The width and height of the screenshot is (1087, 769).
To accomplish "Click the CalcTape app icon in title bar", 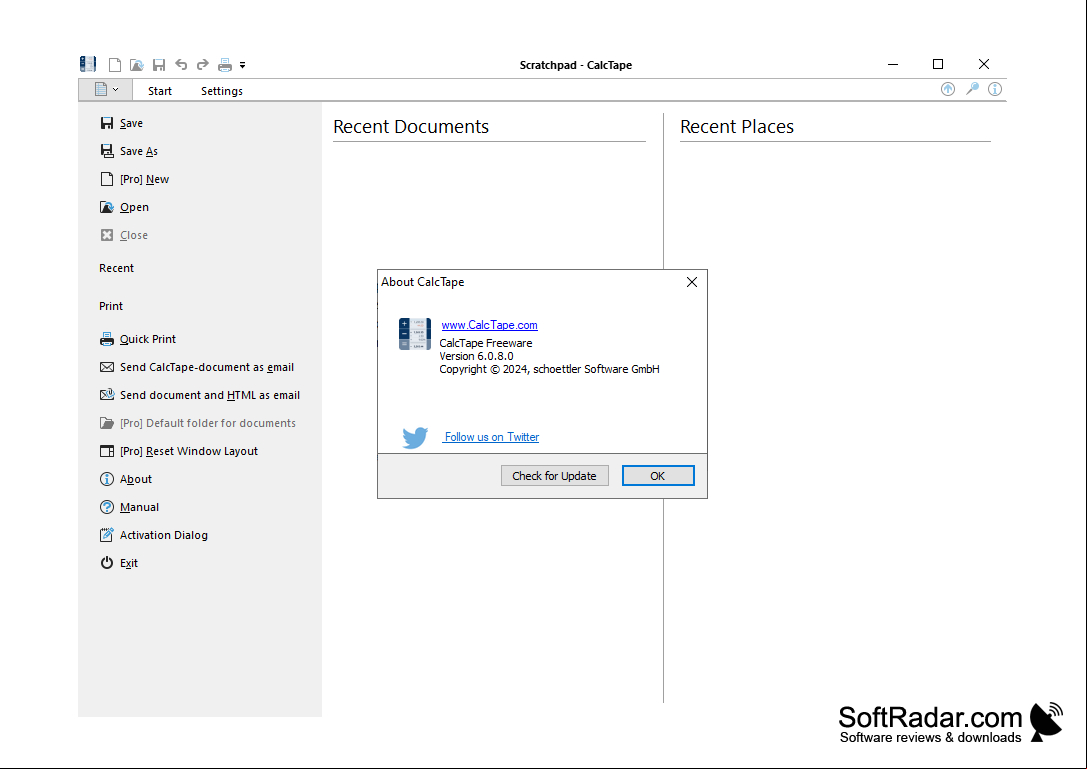I will 88,64.
